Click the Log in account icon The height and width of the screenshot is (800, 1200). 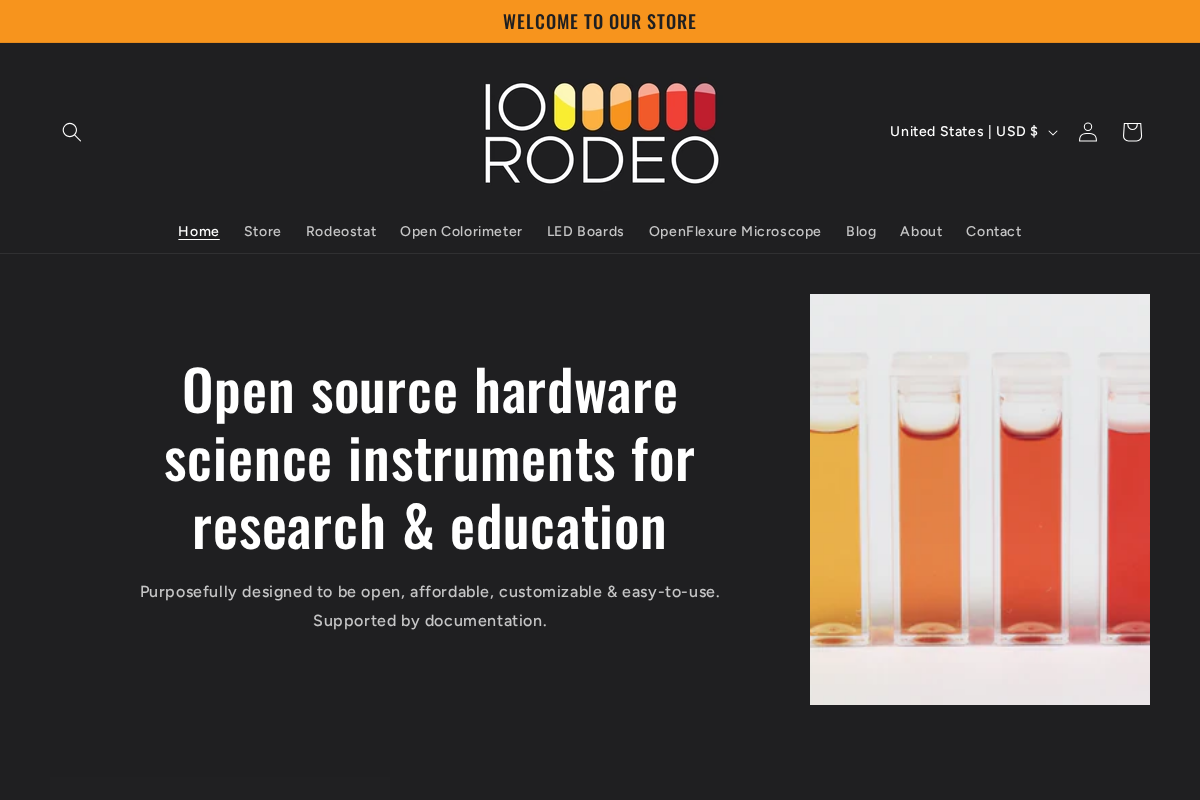(x=1087, y=131)
